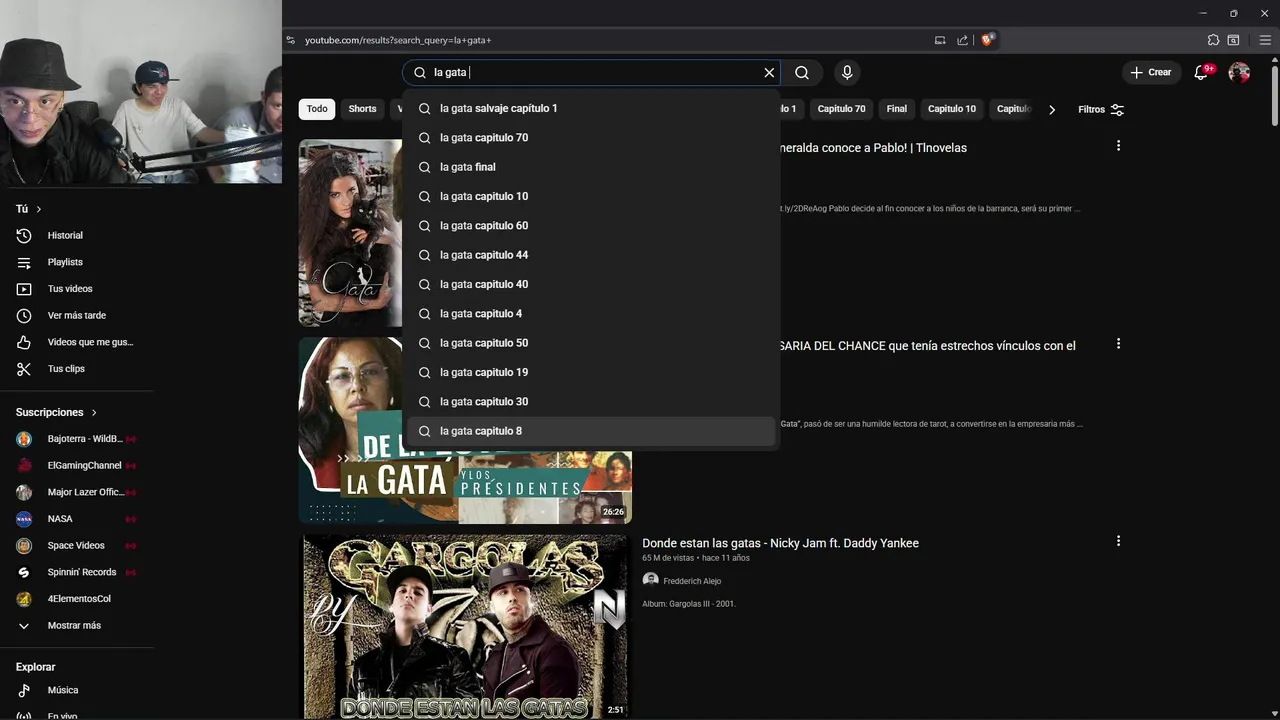Click the share page icon in the address bar

(962, 40)
